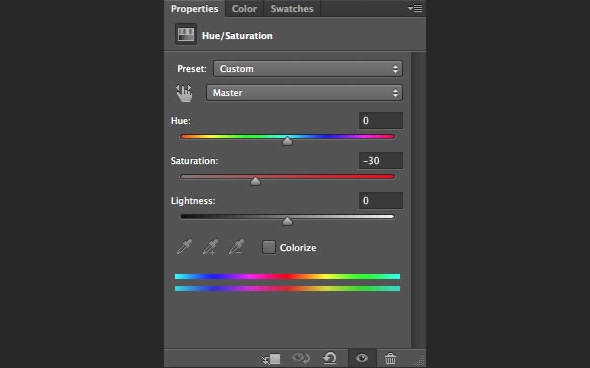Open the Master channel dropdown
The image size is (590, 368).
click(x=304, y=93)
